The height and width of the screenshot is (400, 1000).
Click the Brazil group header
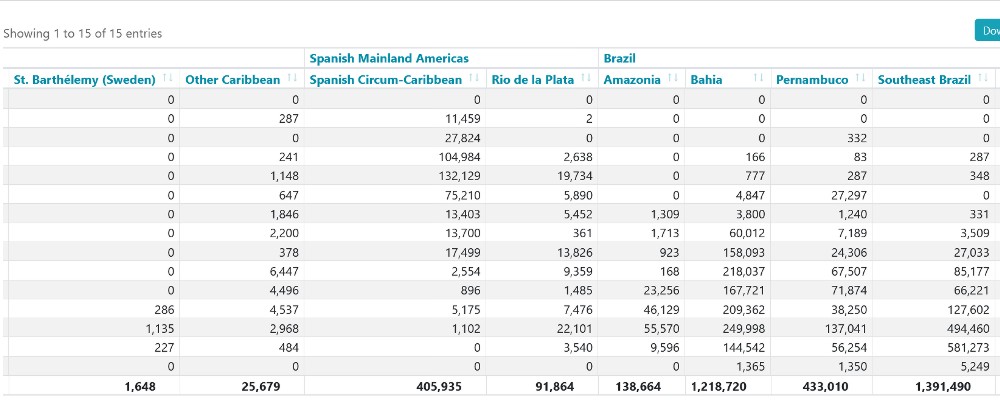(x=620, y=59)
